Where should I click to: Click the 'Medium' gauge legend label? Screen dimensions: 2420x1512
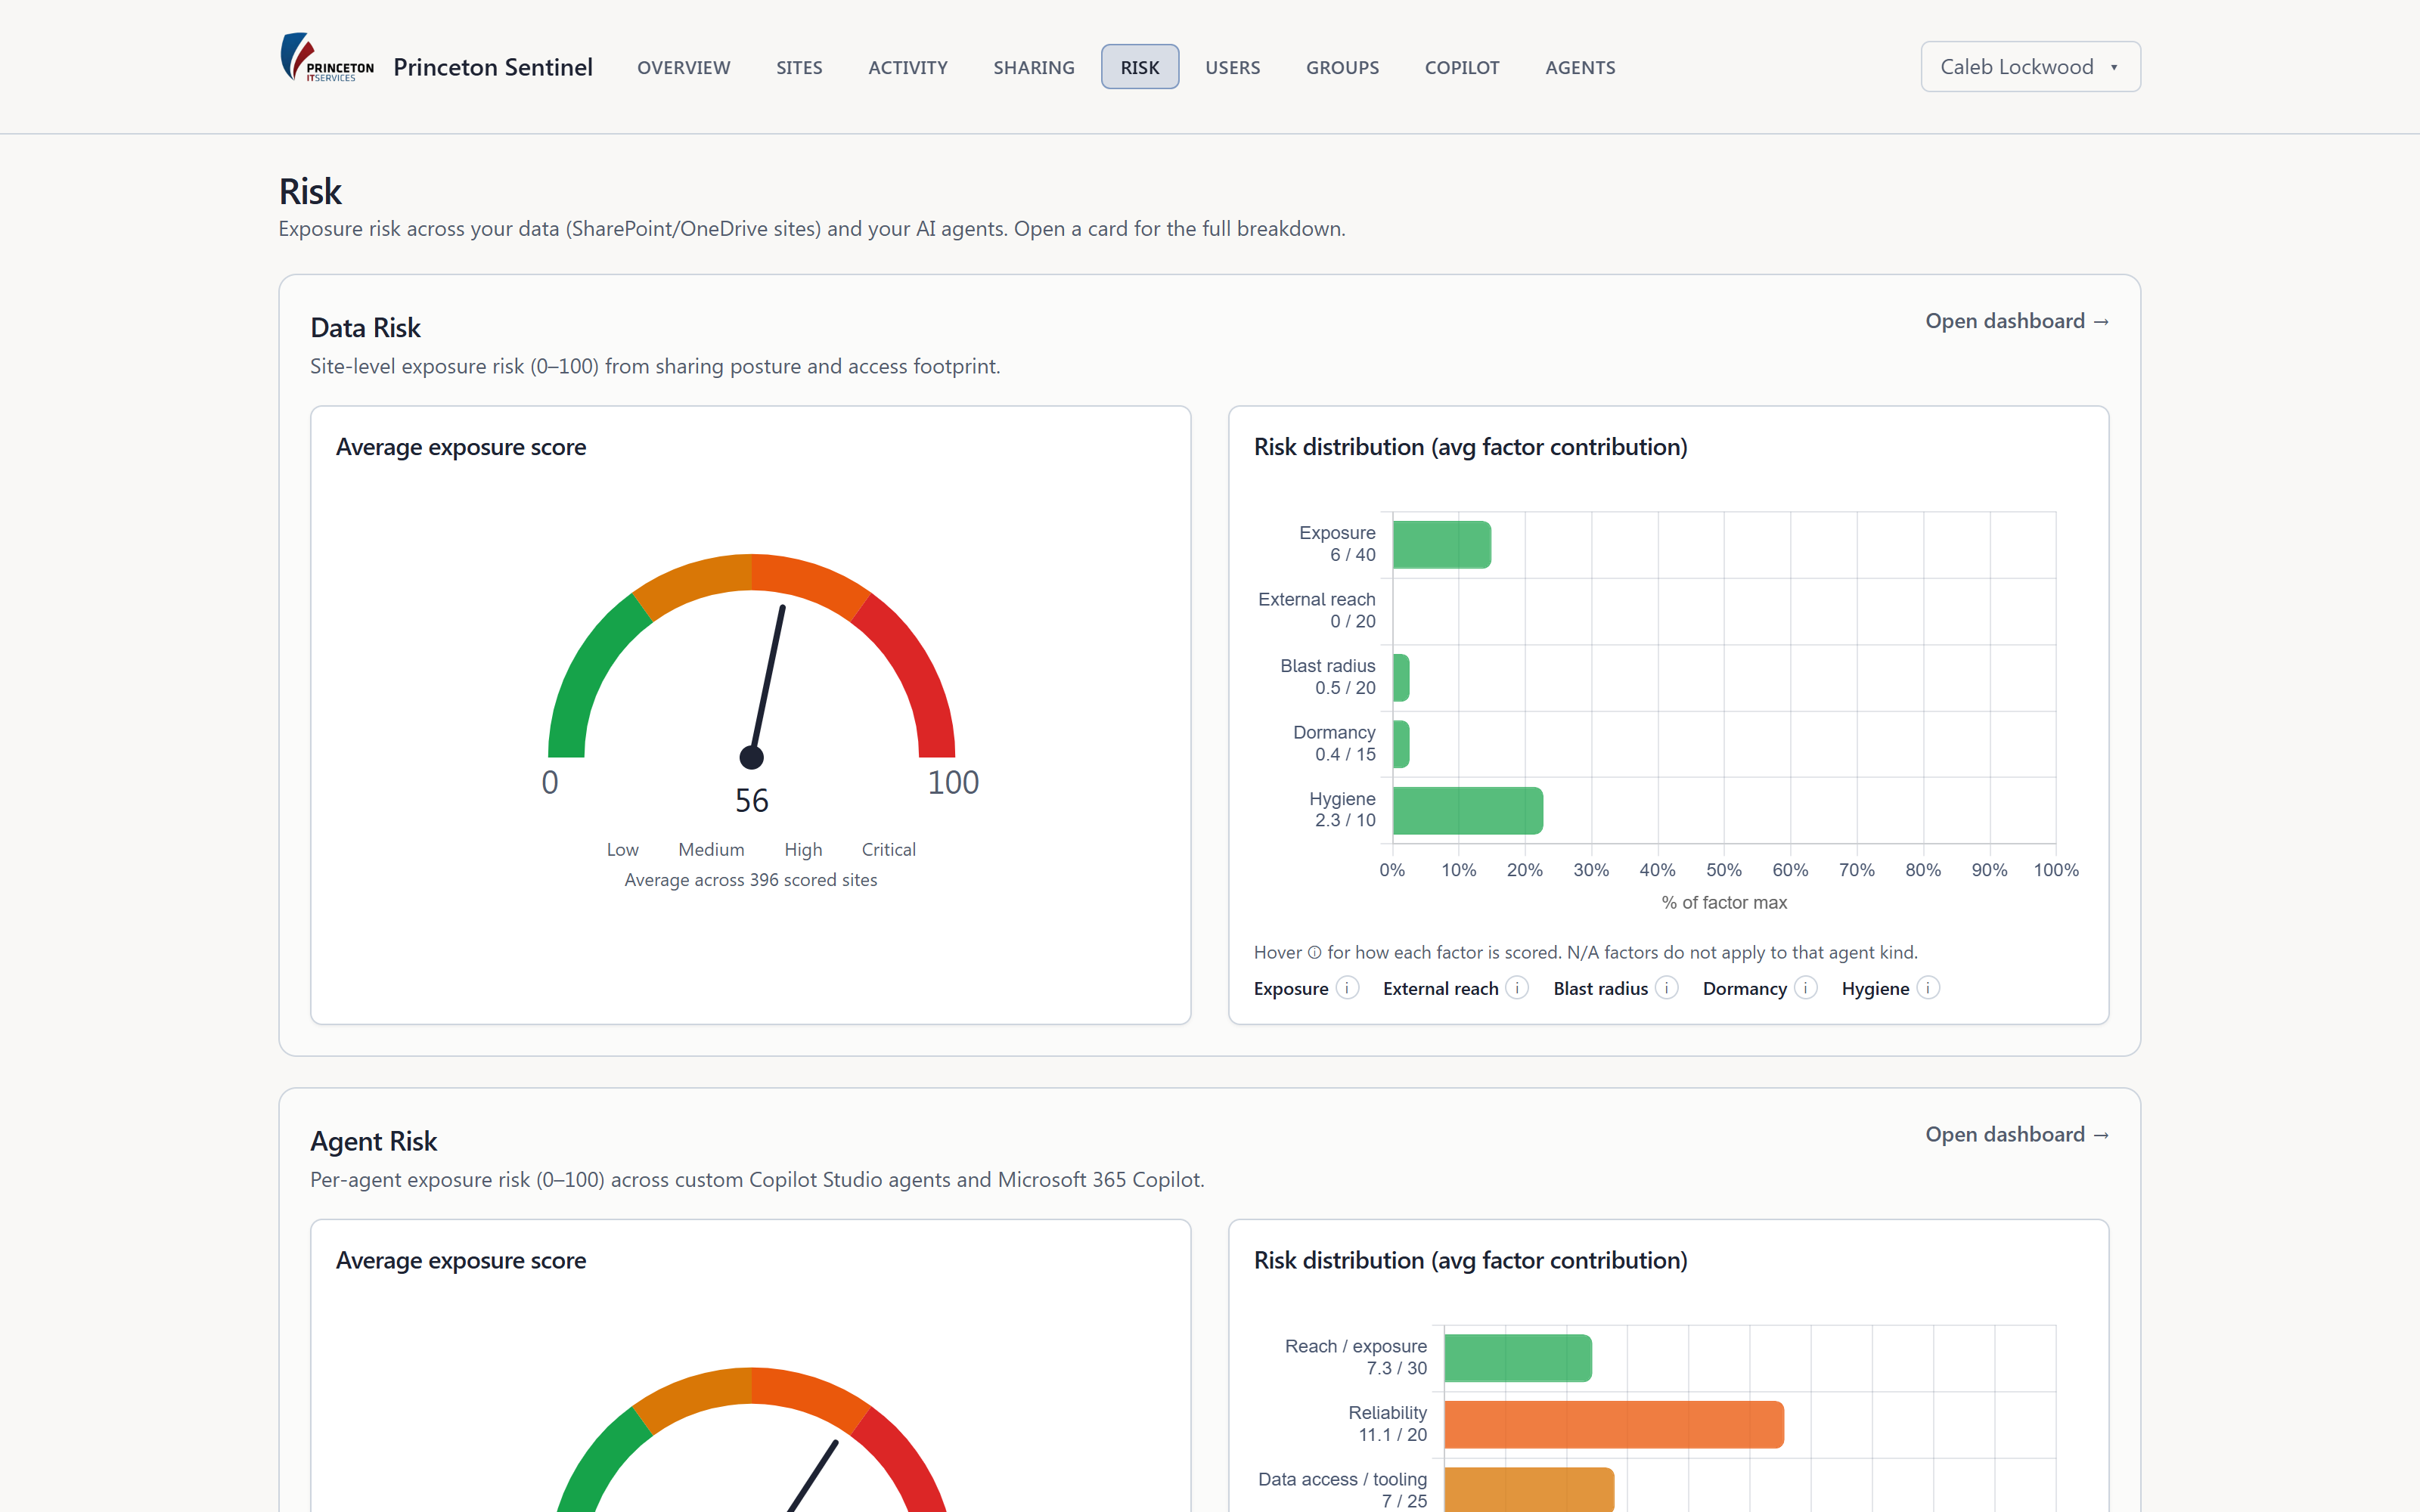711,849
